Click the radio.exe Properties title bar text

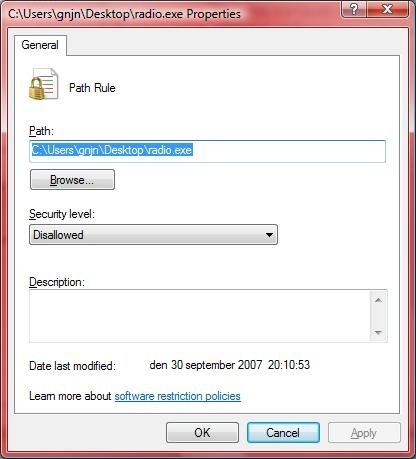[x=124, y=14]
